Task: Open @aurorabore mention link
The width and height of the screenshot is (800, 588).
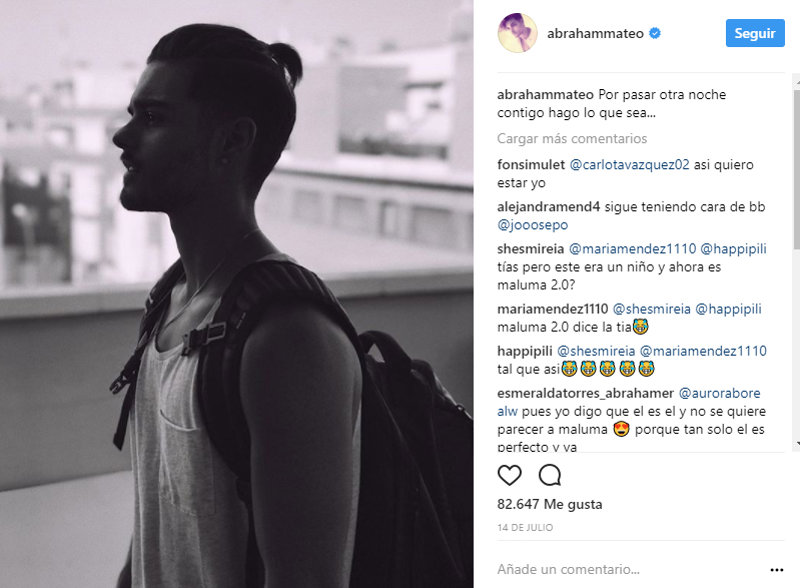Action: click(x=719, y=393)
